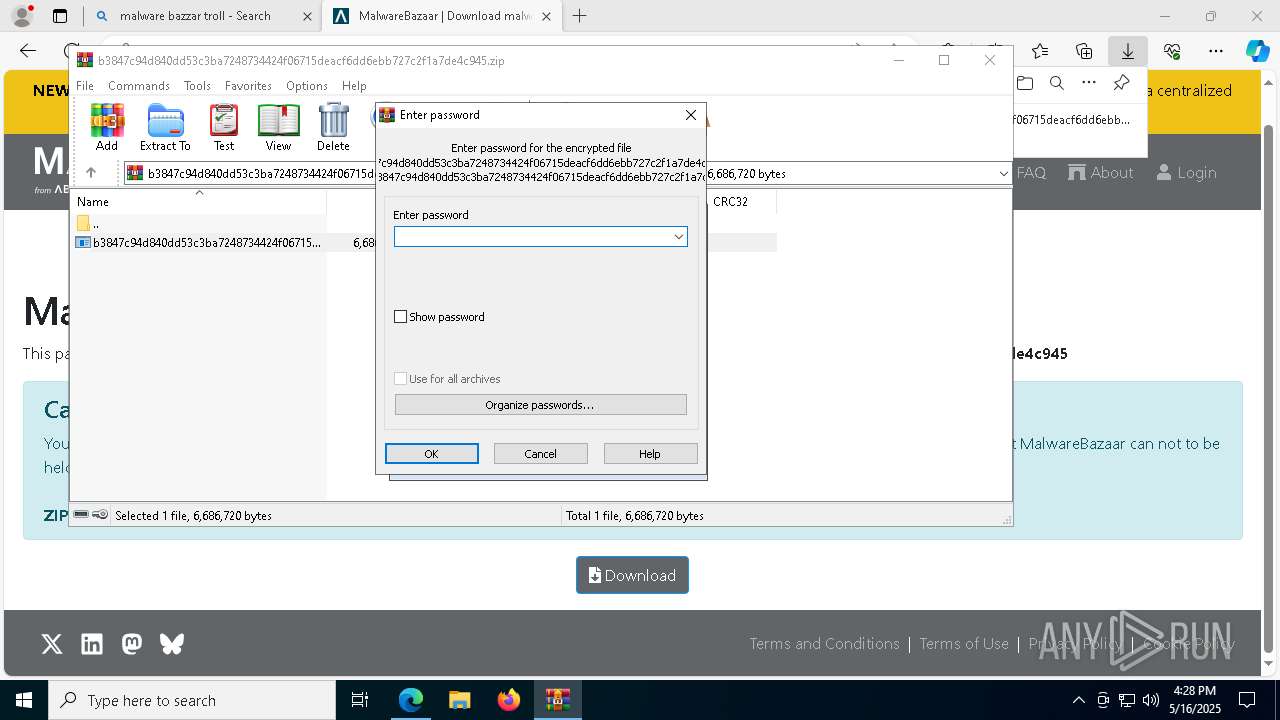Open the Commands menu
The image size is (1280, 720).
[x=139, y=86]
